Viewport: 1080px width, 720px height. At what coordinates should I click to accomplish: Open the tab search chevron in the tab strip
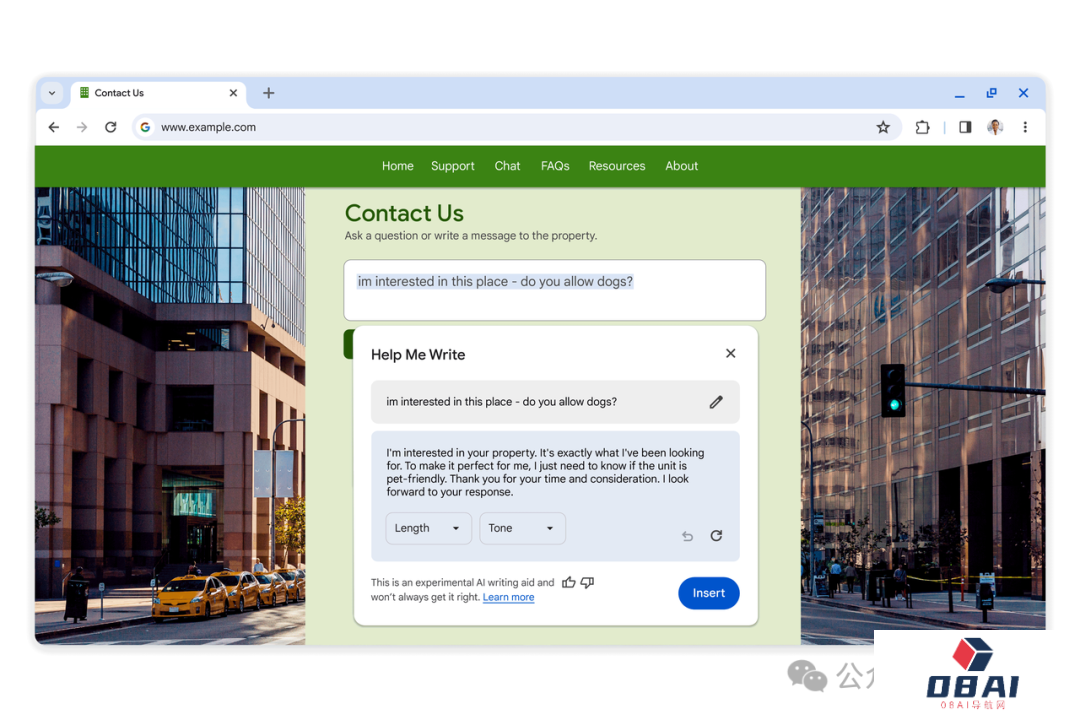pos(52,93)
